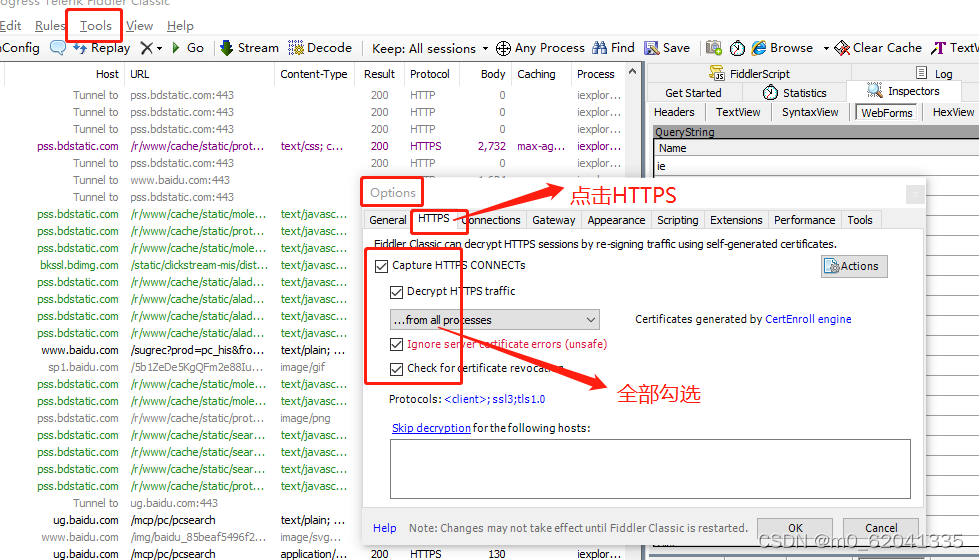Click the Go resume icon
The image size is (979, 560).
coord(176,48)
